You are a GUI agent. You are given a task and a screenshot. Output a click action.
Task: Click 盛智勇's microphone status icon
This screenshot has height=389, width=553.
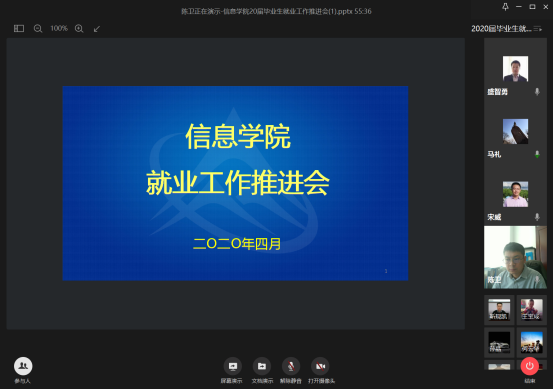pos(537,92)
